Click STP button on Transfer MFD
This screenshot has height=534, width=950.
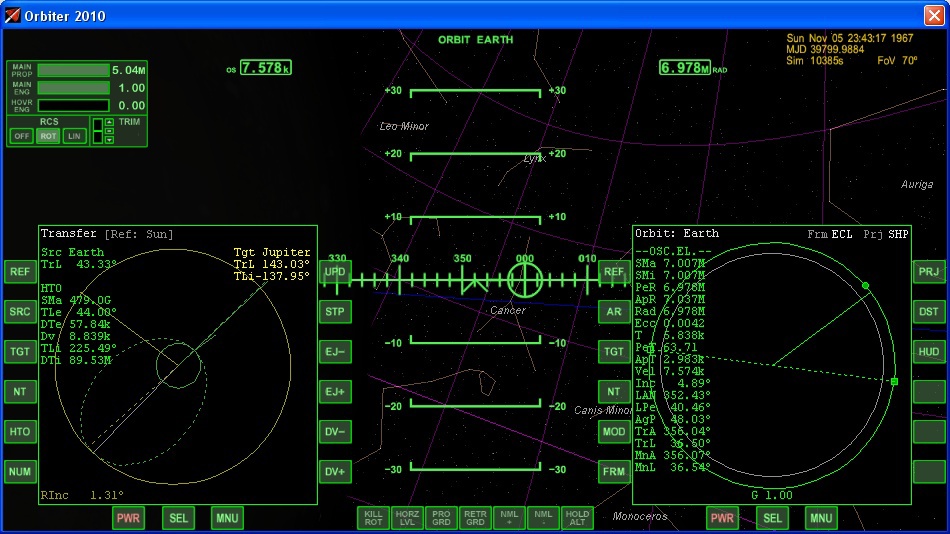click(x=335, y=312)
